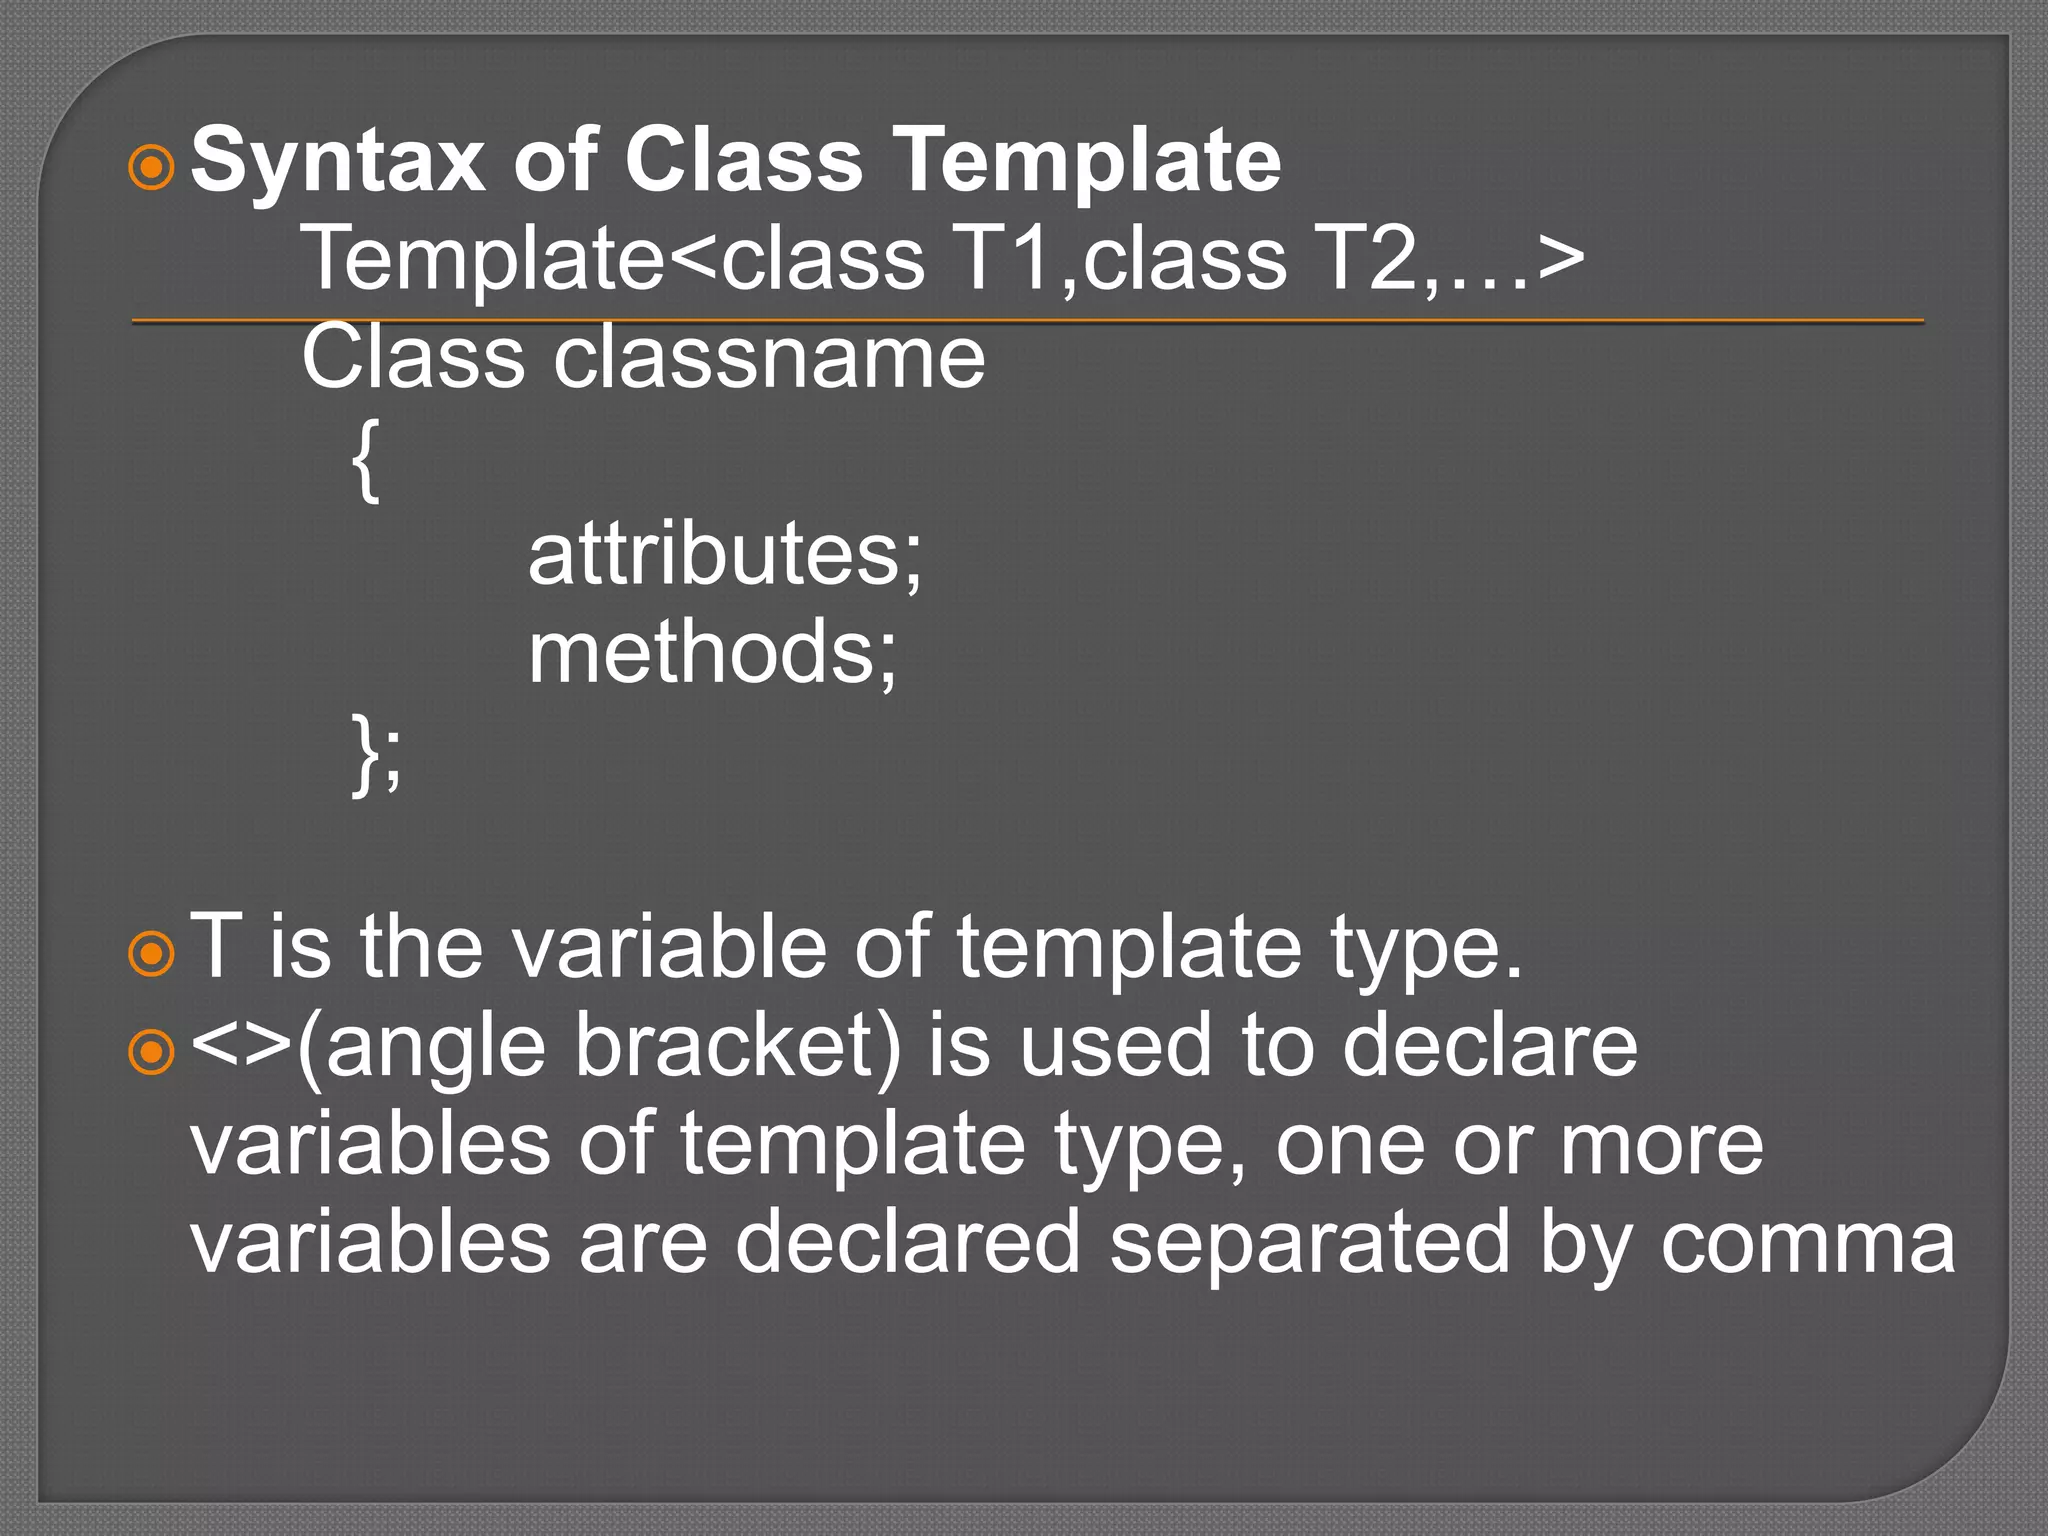Click the orange horizontal divider line
The image size is (2048, 1536).
point(1027,321)
